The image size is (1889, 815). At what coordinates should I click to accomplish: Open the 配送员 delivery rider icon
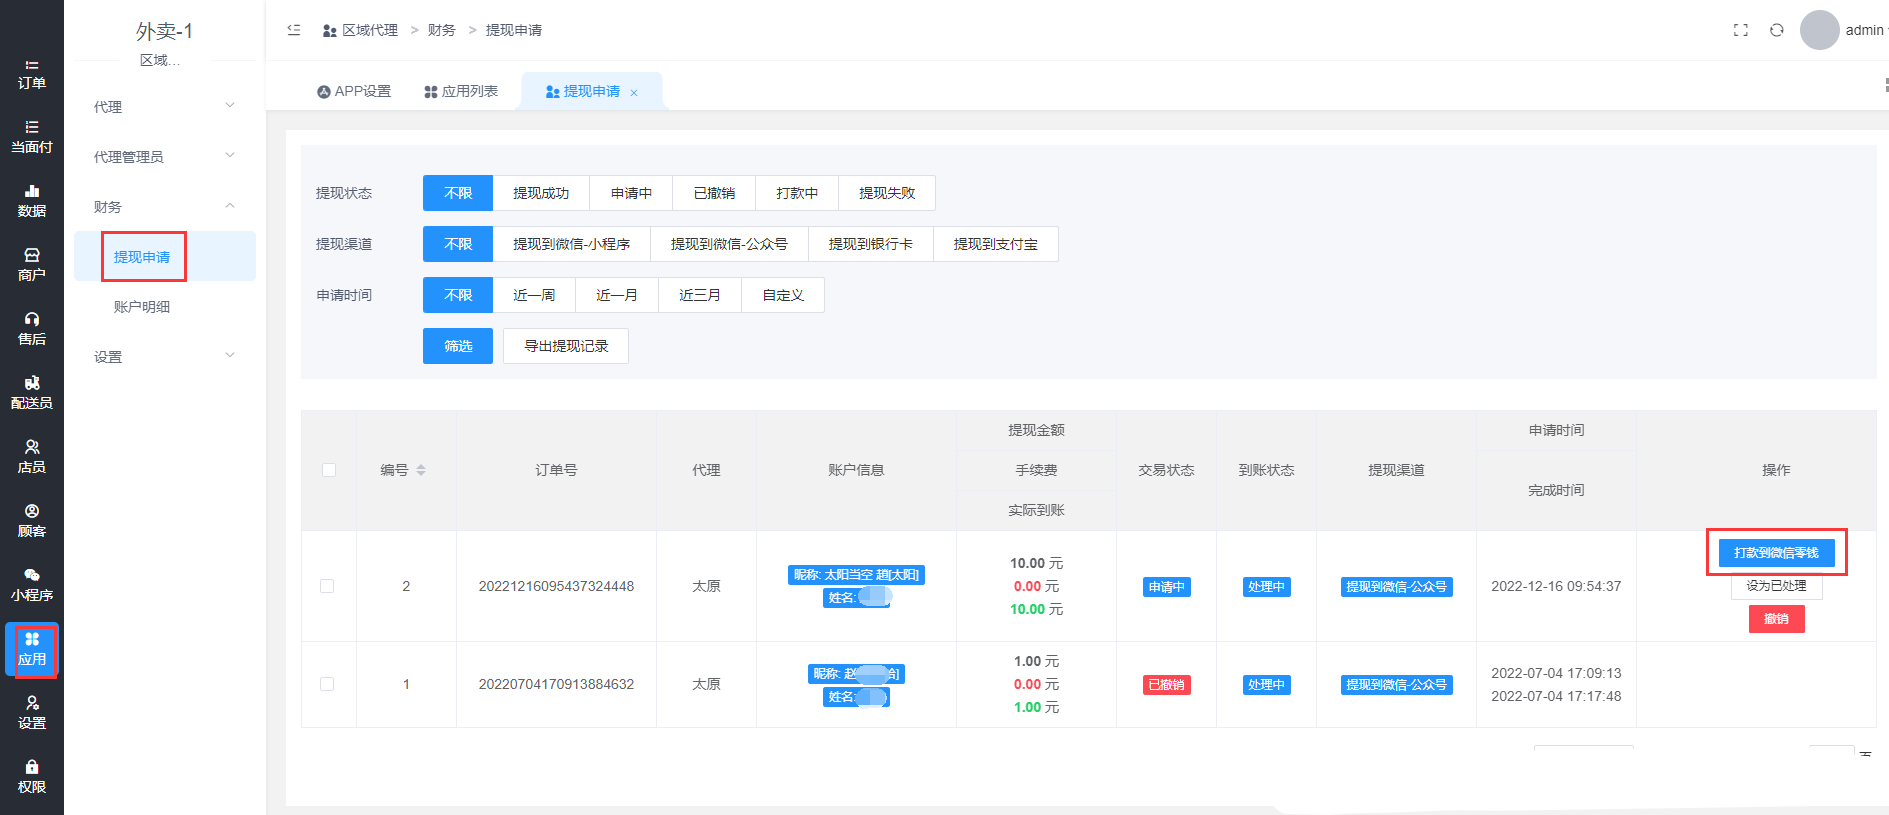tap(32, 393)
